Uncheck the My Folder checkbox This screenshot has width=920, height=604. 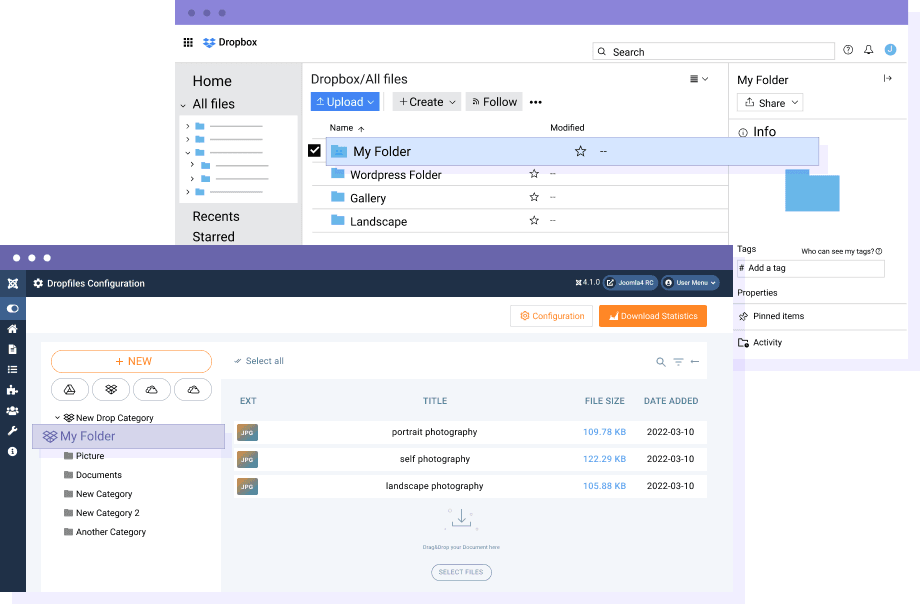pyautogui.click(x=314, y=151)
